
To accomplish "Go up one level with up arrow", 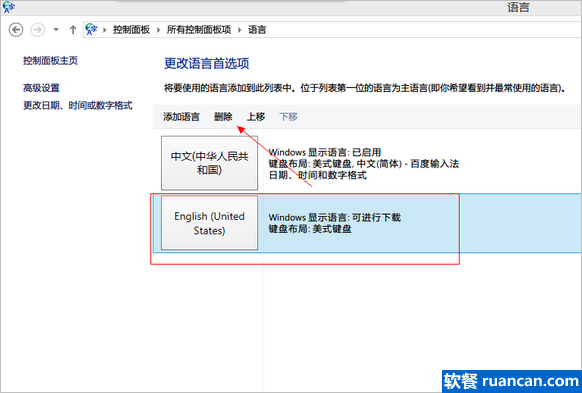I will (73, 30).
